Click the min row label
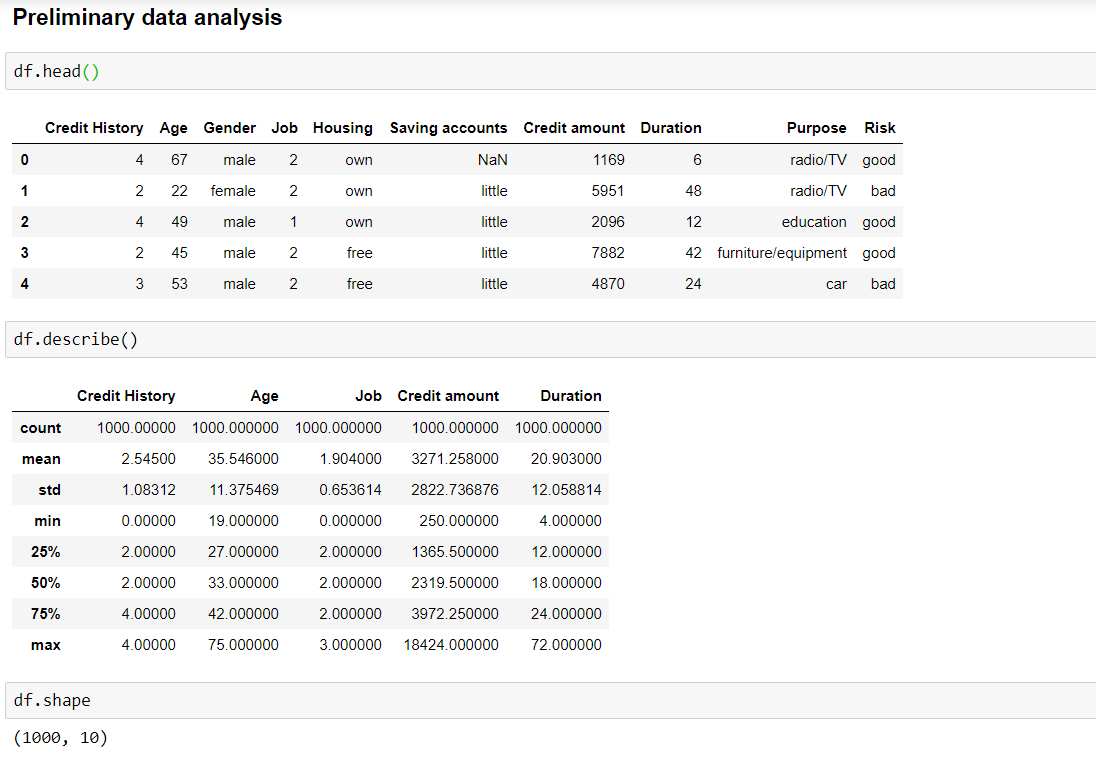The height and width of the screenshot is (758, 1096). coord(48,521)
